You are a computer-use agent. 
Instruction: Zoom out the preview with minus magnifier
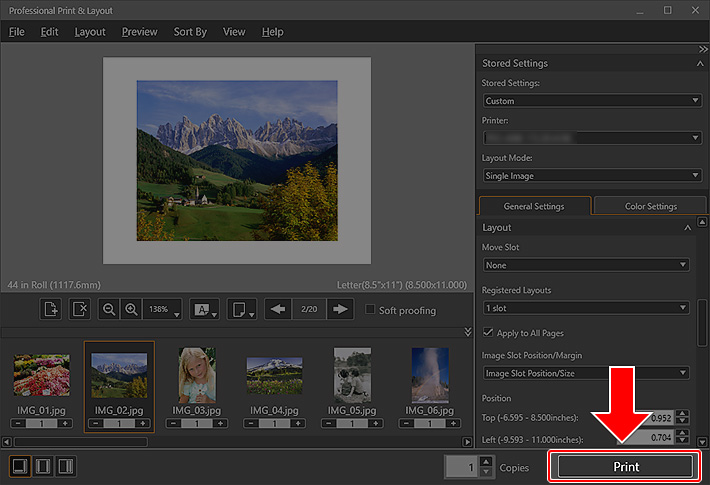[x=109, y=310]
